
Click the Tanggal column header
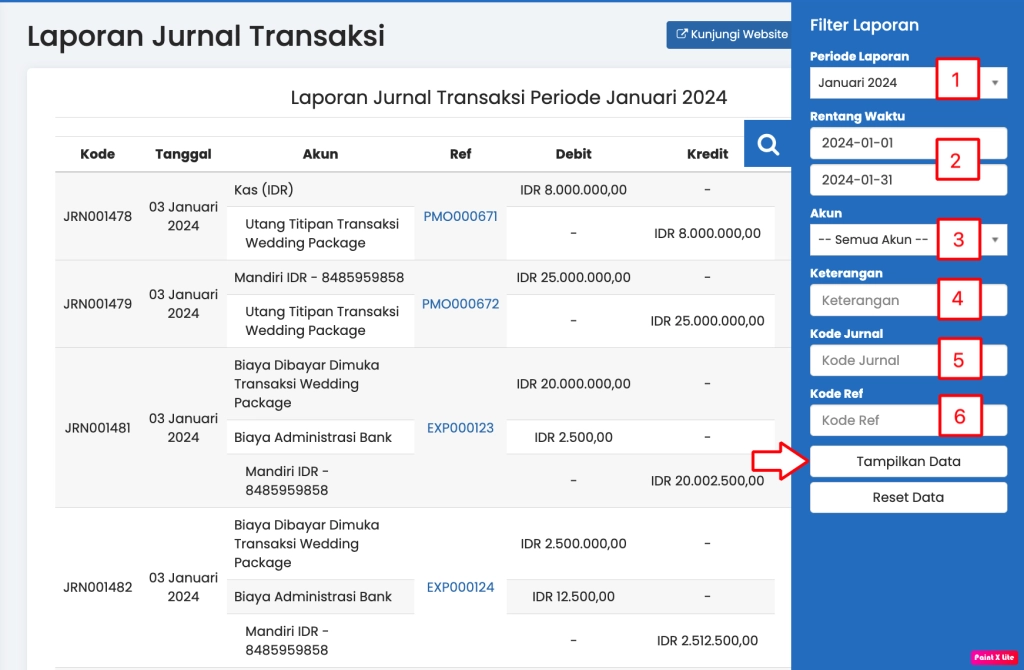[183, 154]
